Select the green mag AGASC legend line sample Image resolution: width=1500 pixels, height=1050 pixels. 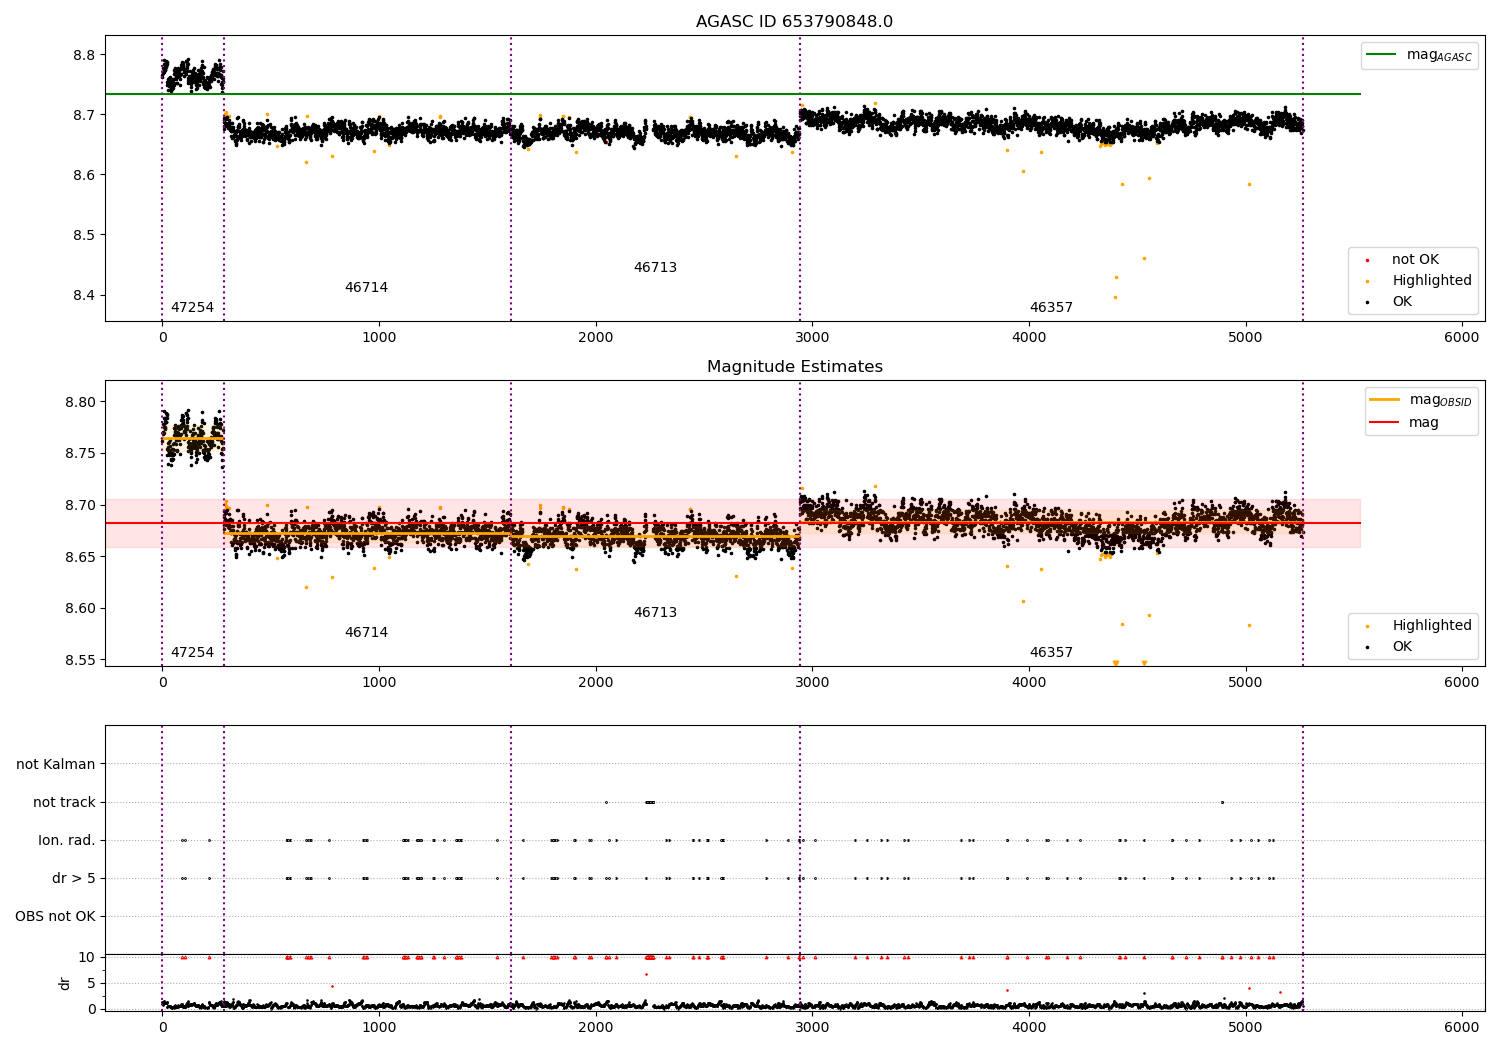pos(1381,55)
